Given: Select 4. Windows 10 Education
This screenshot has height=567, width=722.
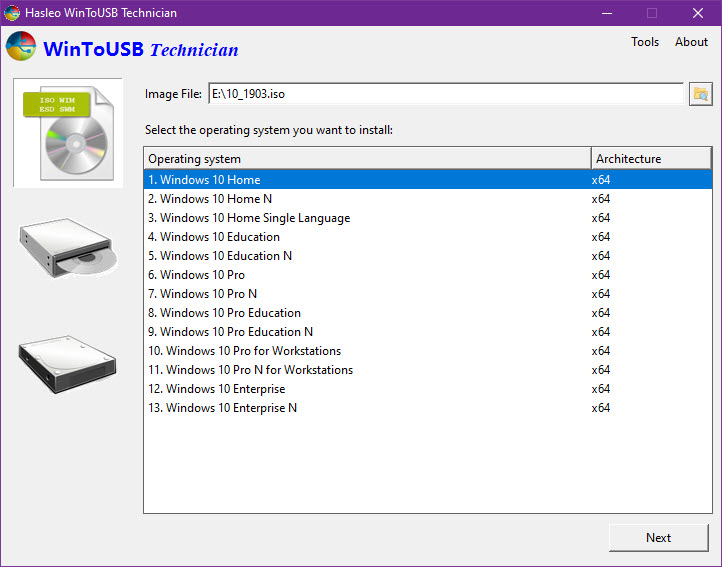Looking at the screenshot, I should (428, 237).
